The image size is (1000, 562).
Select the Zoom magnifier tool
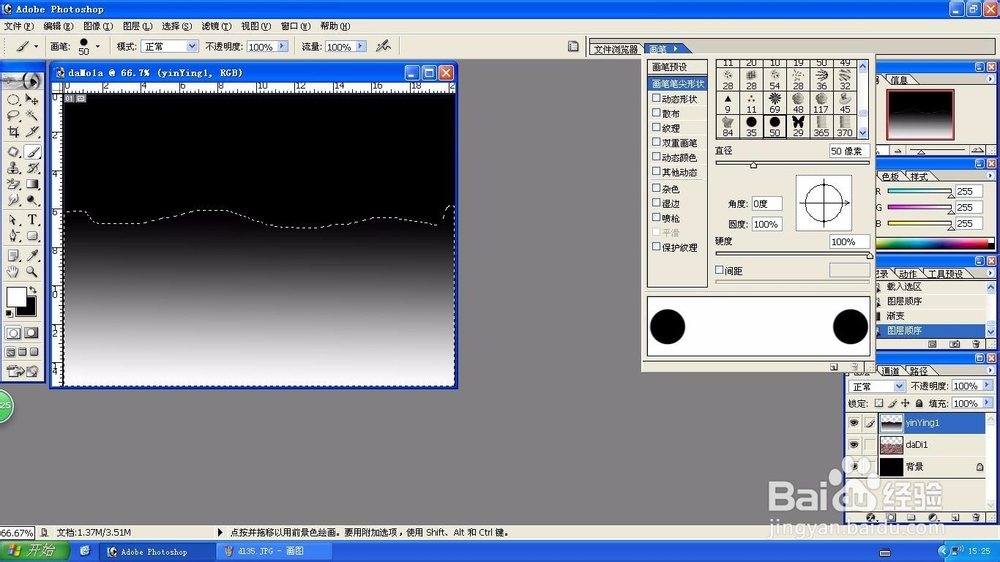pyautogui.click(x=32, y=272)
